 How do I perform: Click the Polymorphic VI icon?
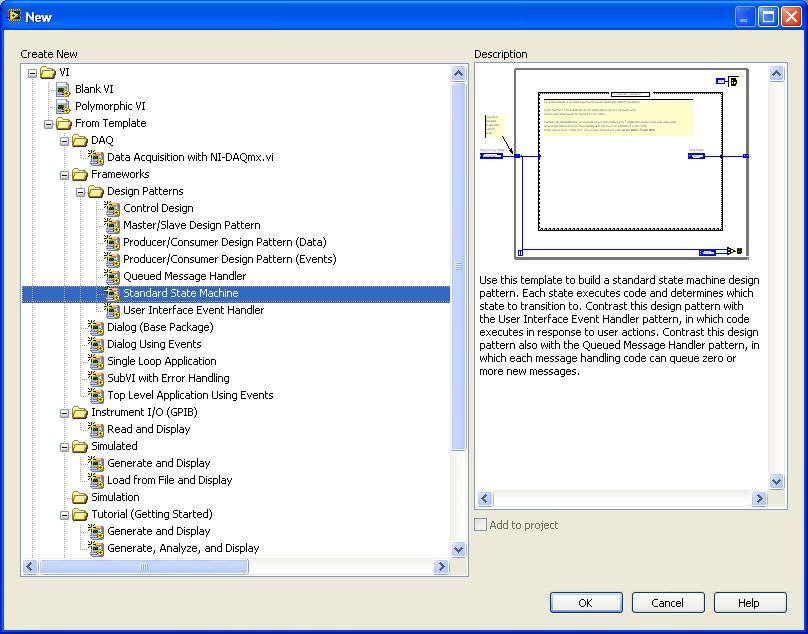(x=63, y=106)
